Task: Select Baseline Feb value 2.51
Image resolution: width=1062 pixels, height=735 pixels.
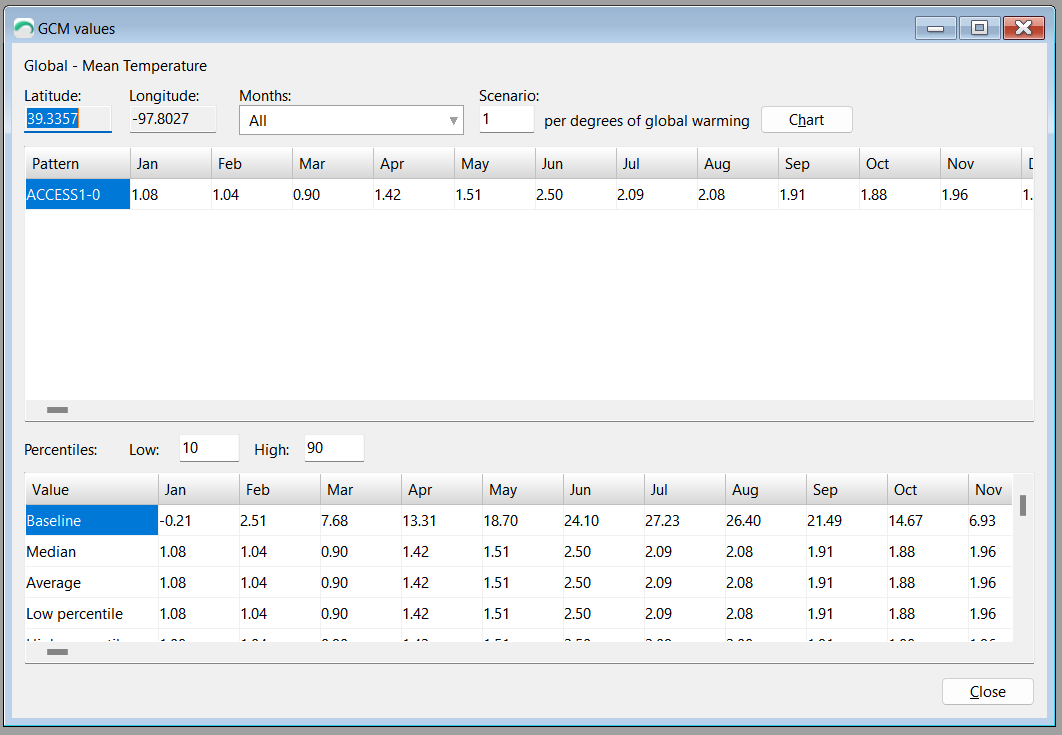Action: (x=280, y=521)
